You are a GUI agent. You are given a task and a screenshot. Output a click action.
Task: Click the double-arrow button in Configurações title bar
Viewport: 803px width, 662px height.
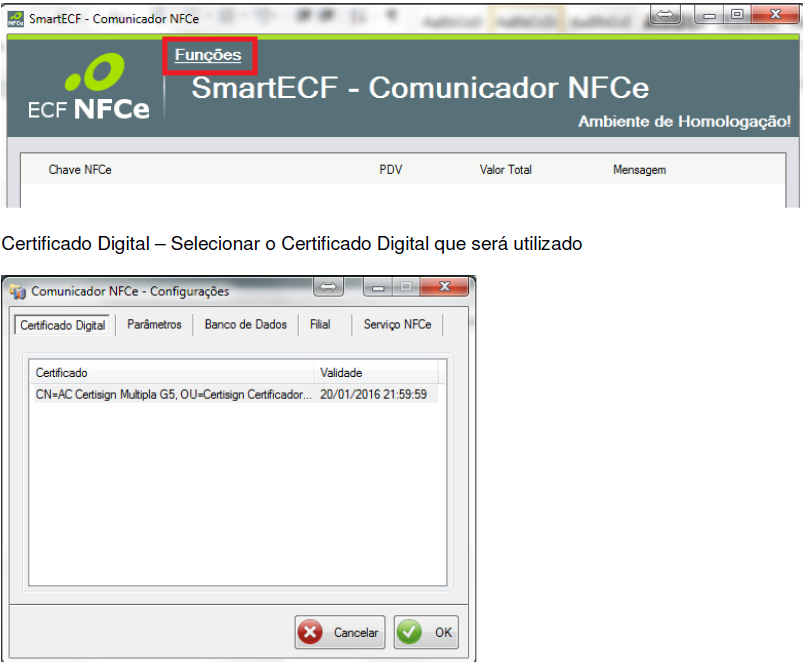pyautogui.click(x=328, y=287)
